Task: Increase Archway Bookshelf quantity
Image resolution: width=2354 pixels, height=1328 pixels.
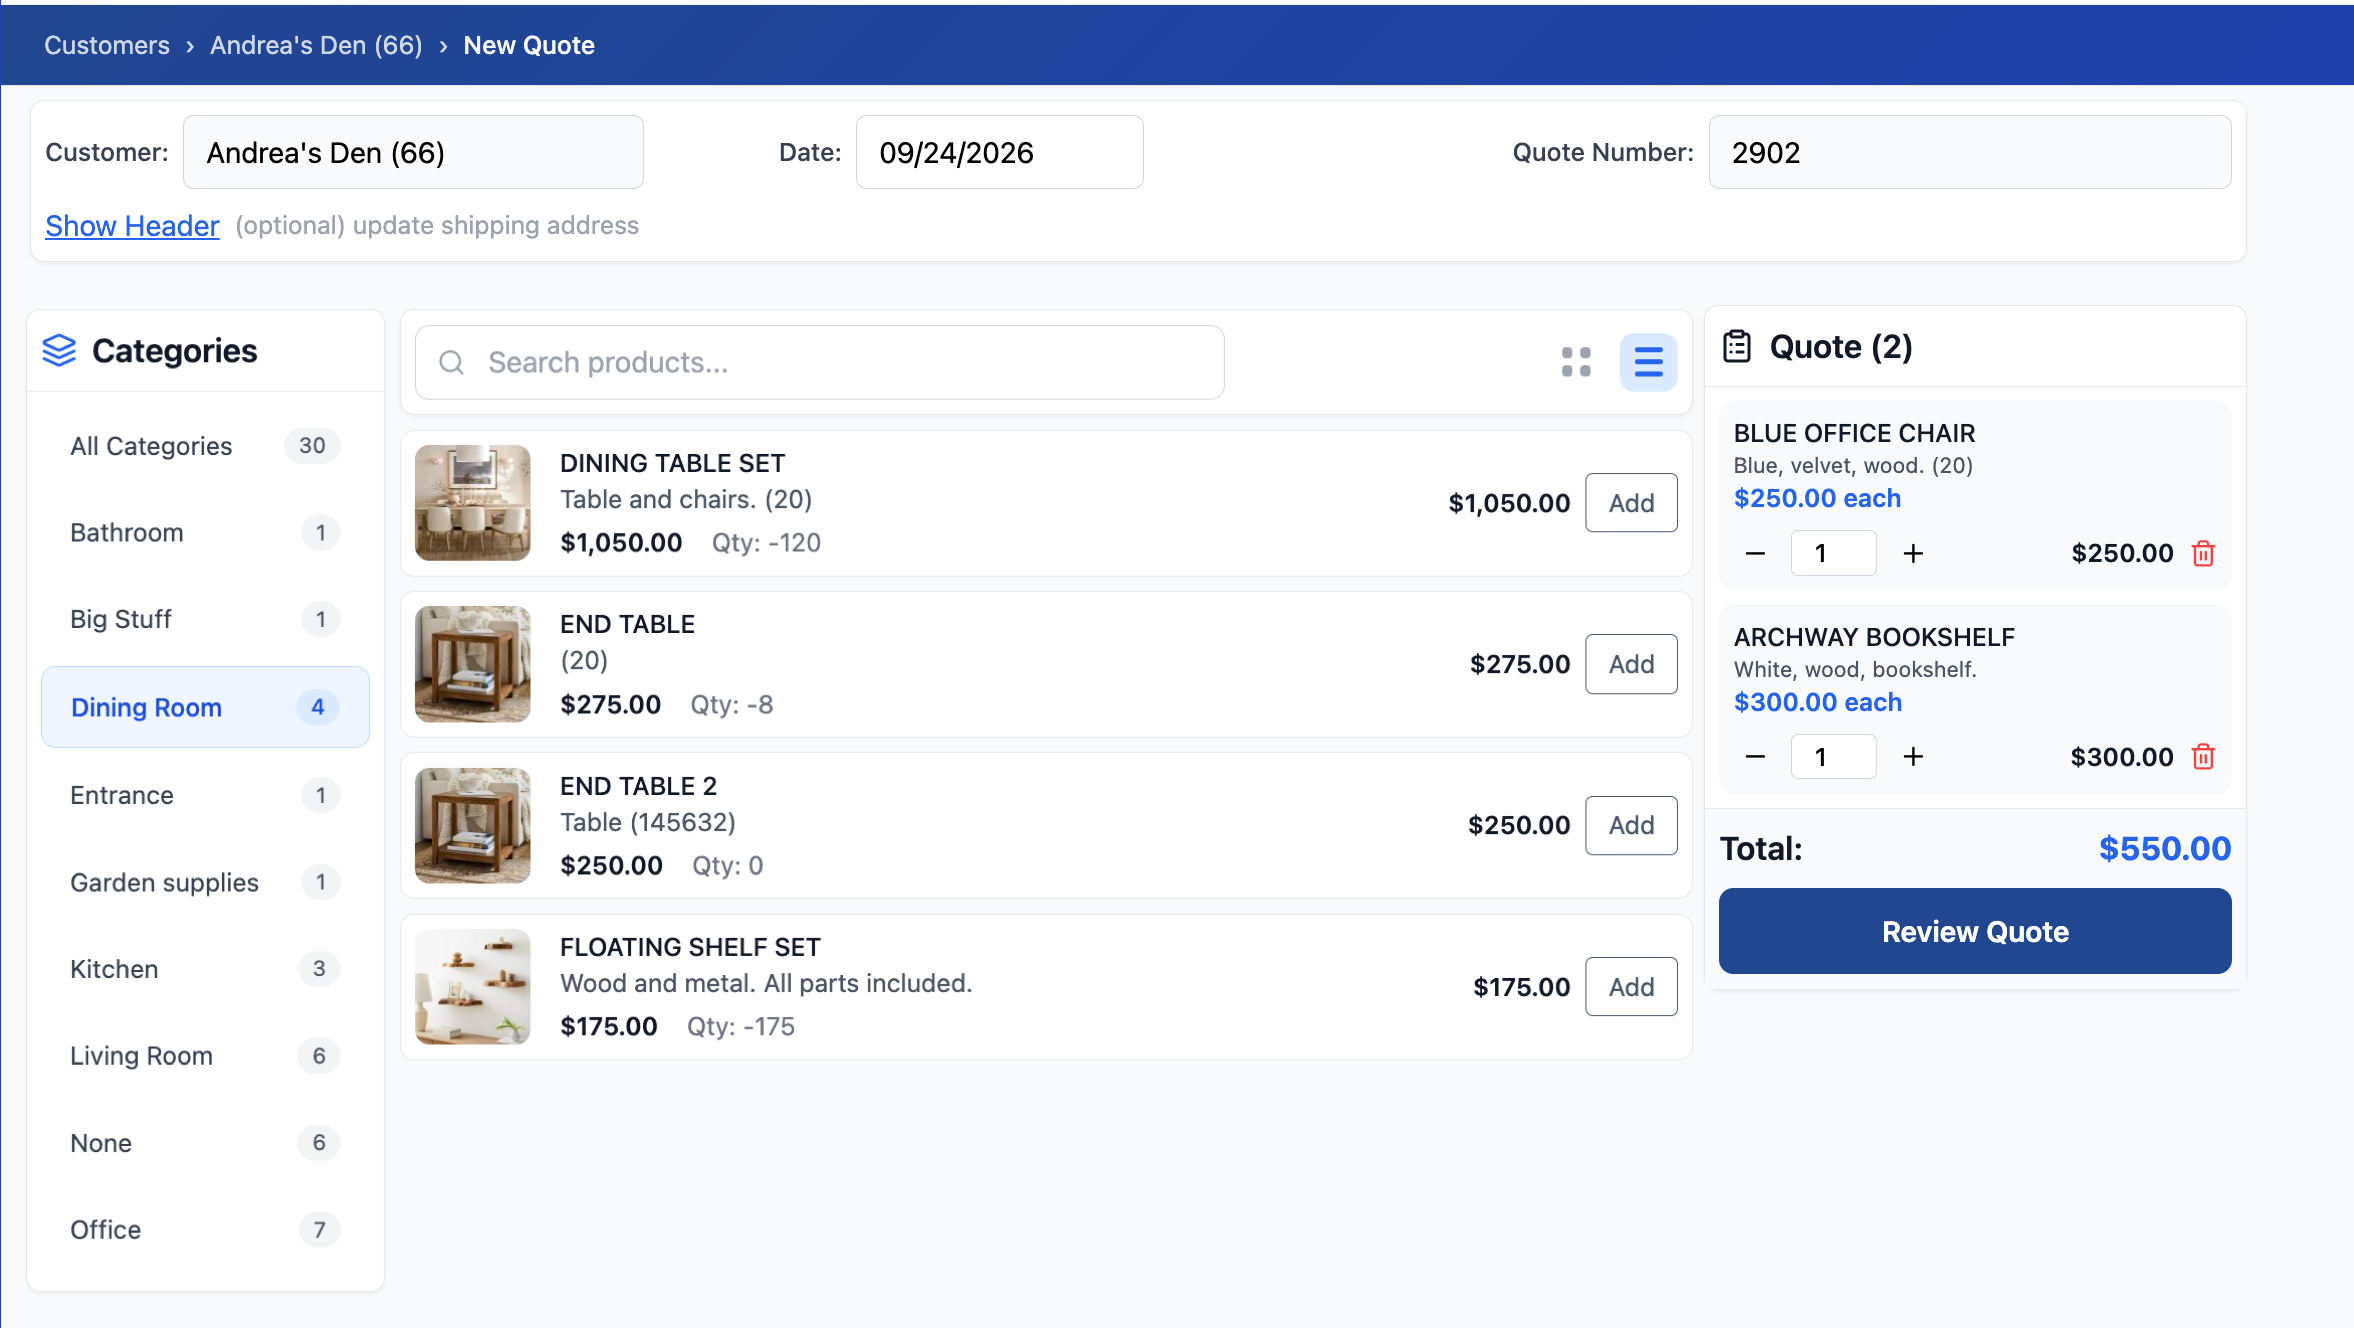Action: pyautogui.click(x=1913, y=757)
